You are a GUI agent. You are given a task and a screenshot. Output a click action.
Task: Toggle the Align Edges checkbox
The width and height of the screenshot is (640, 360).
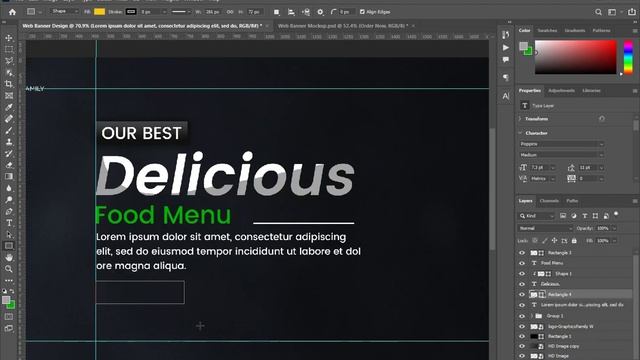pyautogui.click(x=362, y=12)
